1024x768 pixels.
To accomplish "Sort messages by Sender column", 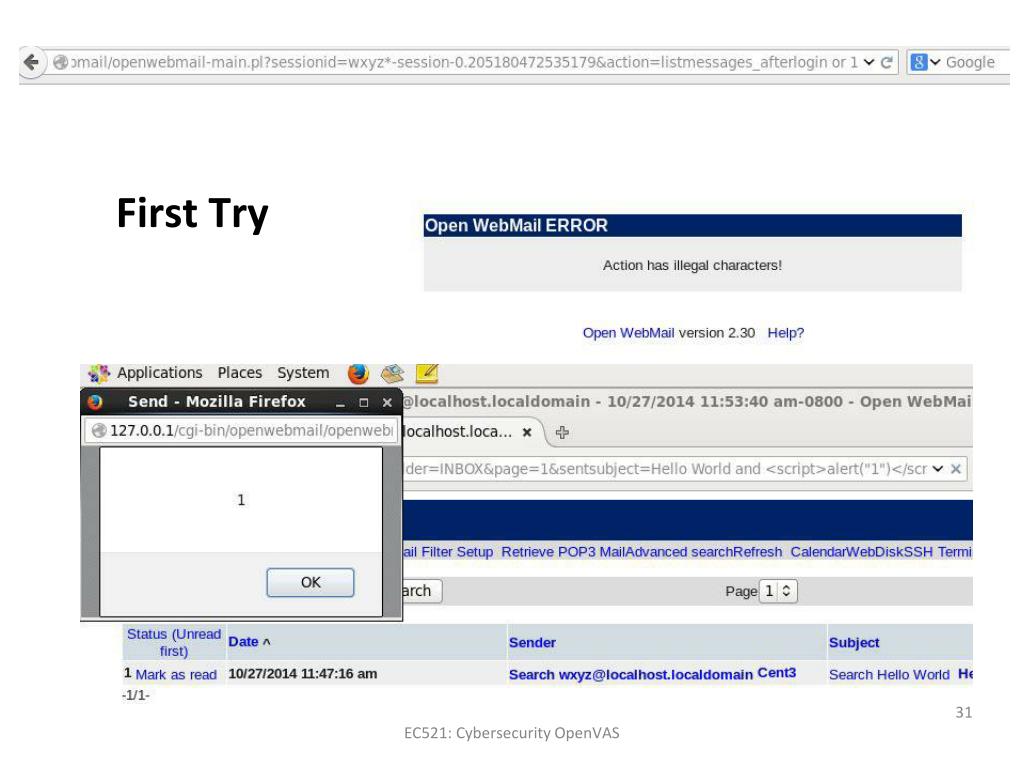I will pyautogui.click(x=532, y=643).
